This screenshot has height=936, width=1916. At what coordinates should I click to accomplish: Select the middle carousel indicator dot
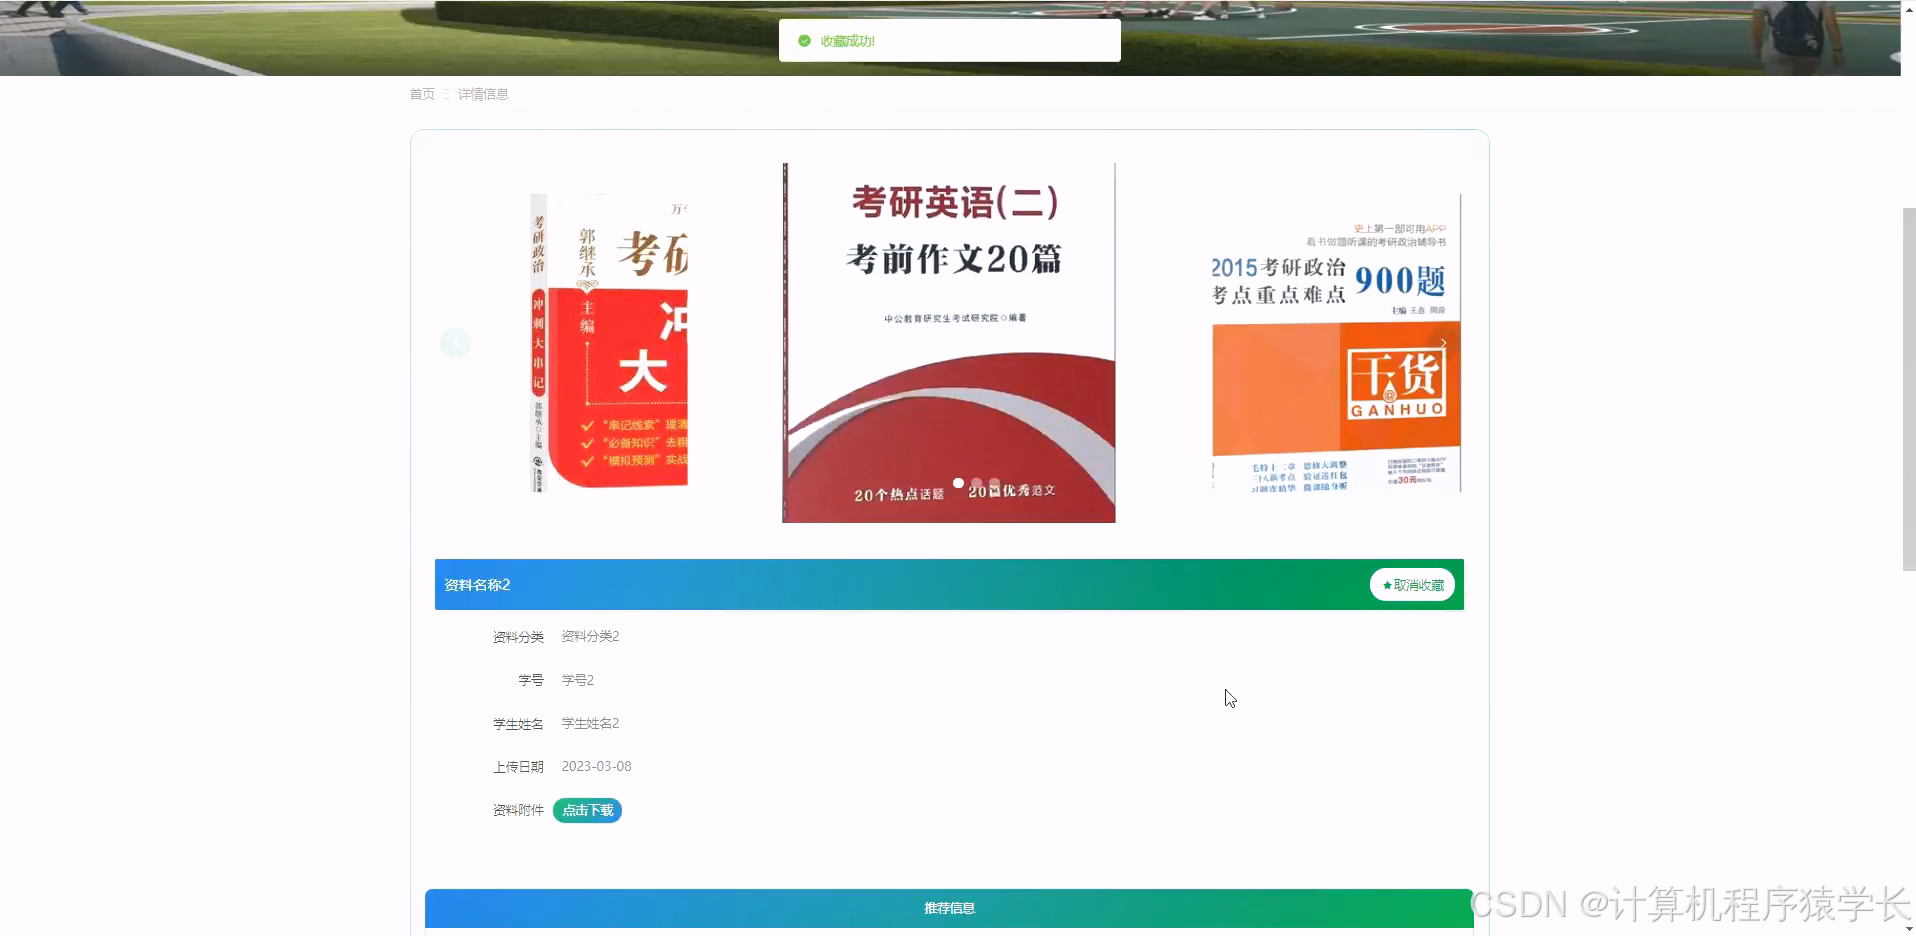977,483
